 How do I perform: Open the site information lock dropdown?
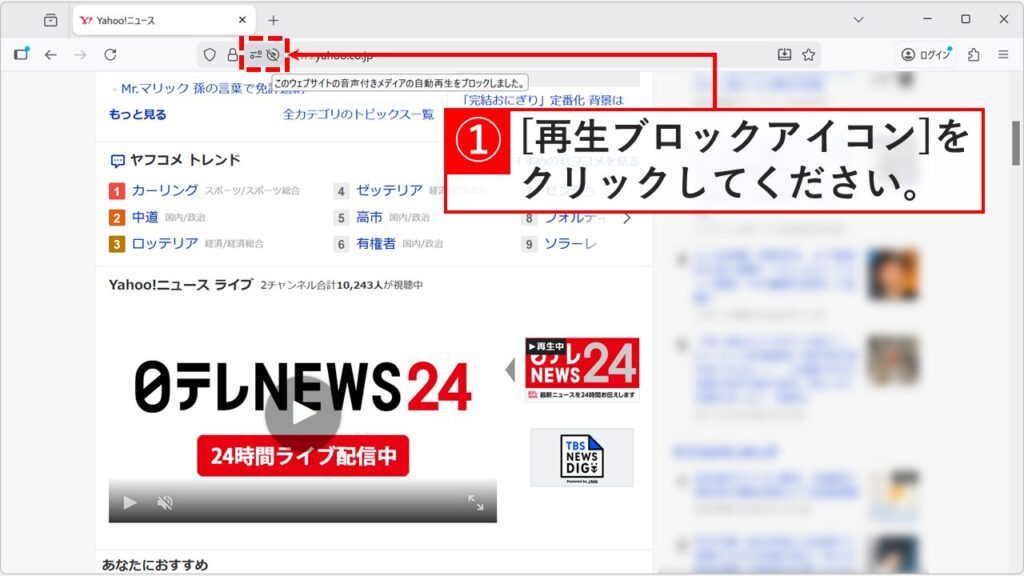click(233, 54)
